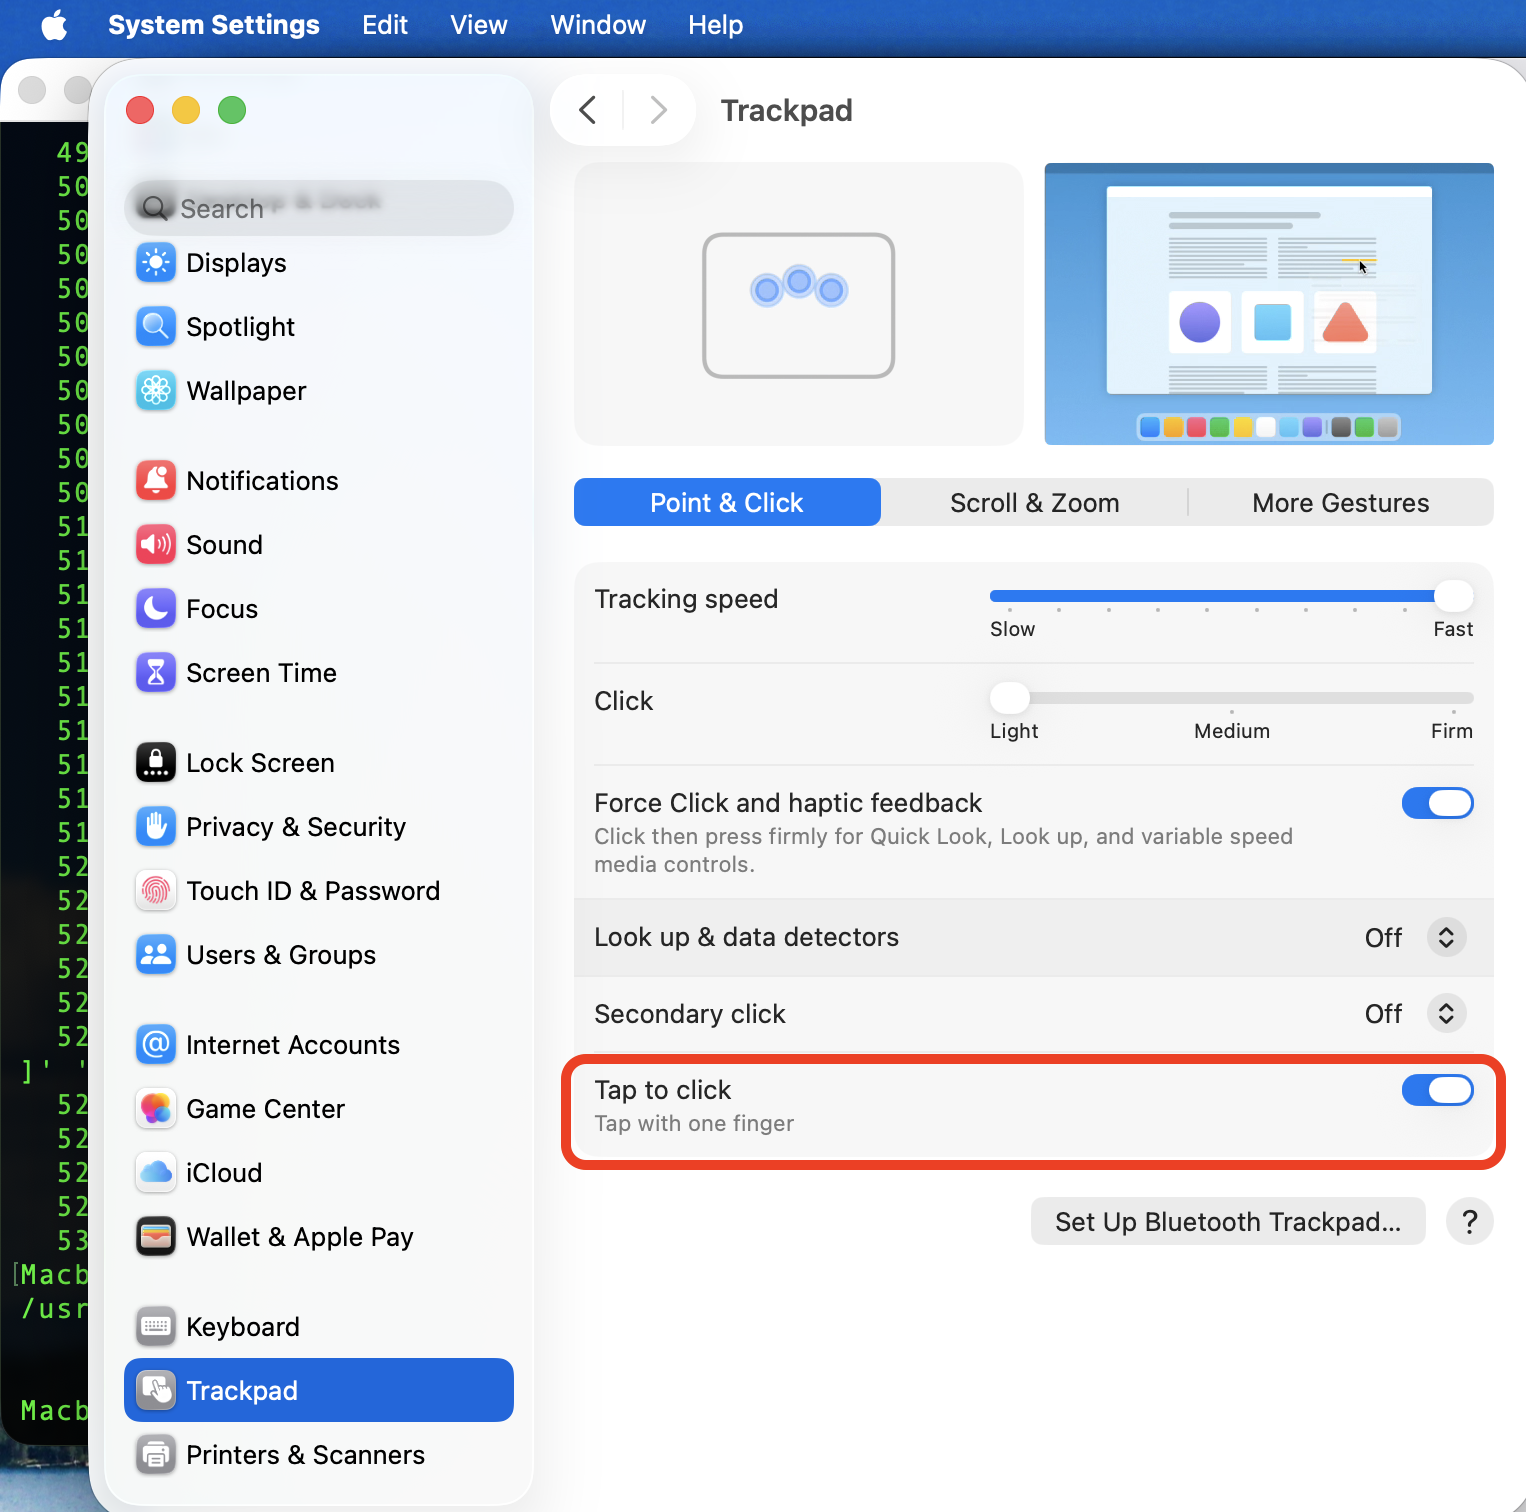The height and width of the screenshot is (1512, 1526).
Task: Click the Users & Groups icon
Action: 156,955
